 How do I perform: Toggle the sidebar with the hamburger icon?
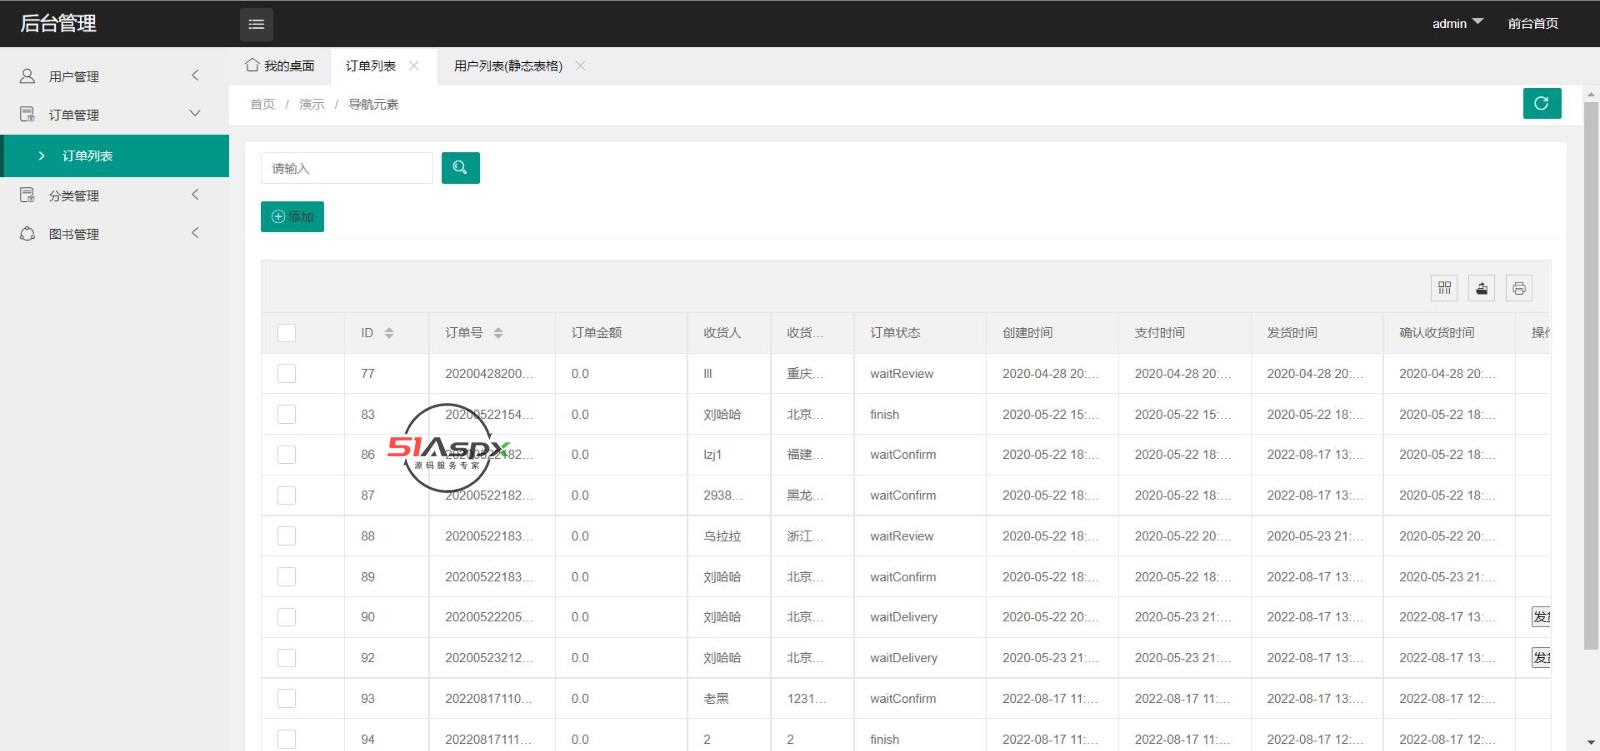tap(256, 24)
